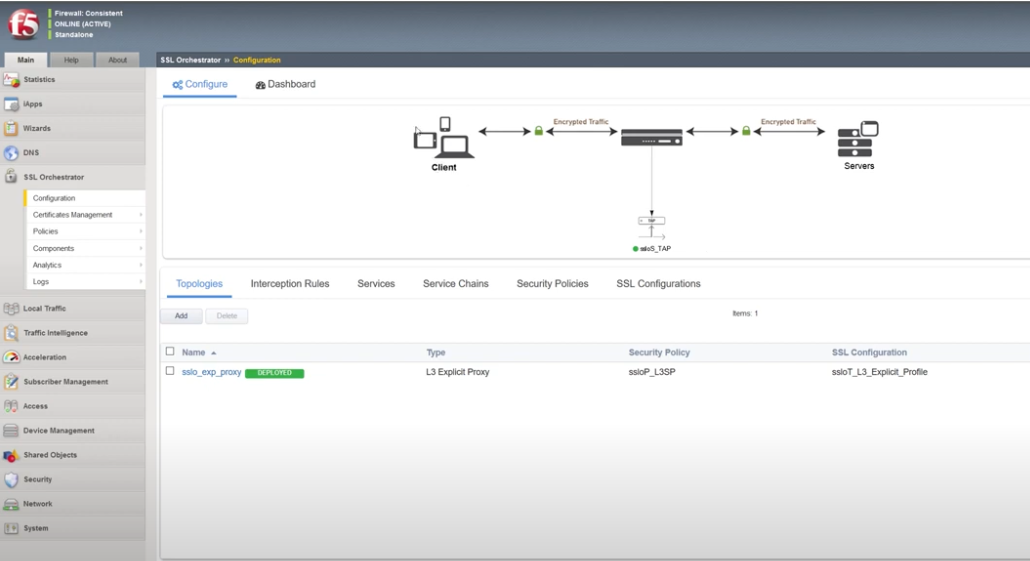Open the Statistics sidebar icon
1030x561 pixels.
click(x=11, y=80)
